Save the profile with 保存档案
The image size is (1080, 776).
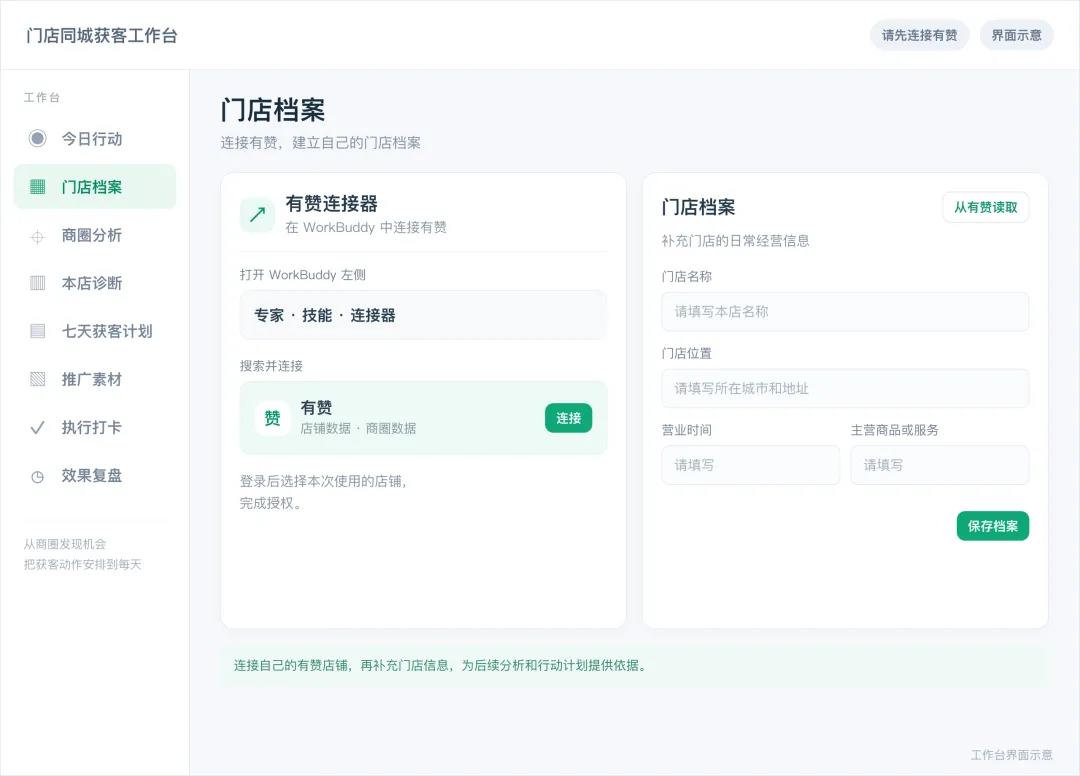coord(993,526)
